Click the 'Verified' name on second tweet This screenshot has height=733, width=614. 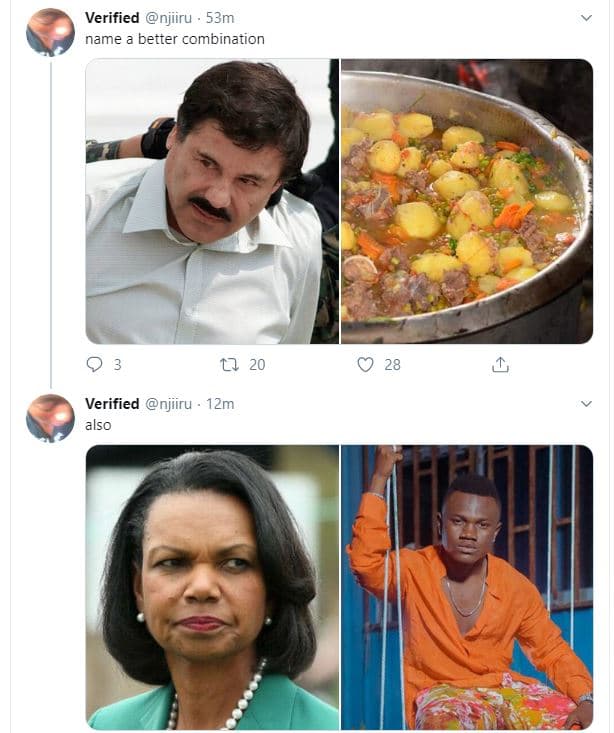(x=112, y=404)
